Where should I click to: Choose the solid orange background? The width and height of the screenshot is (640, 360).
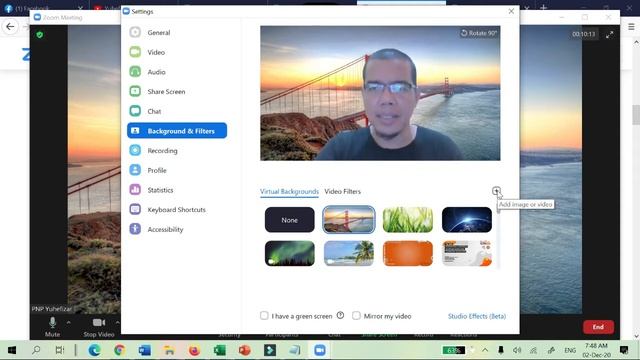(x=408, y=253)
